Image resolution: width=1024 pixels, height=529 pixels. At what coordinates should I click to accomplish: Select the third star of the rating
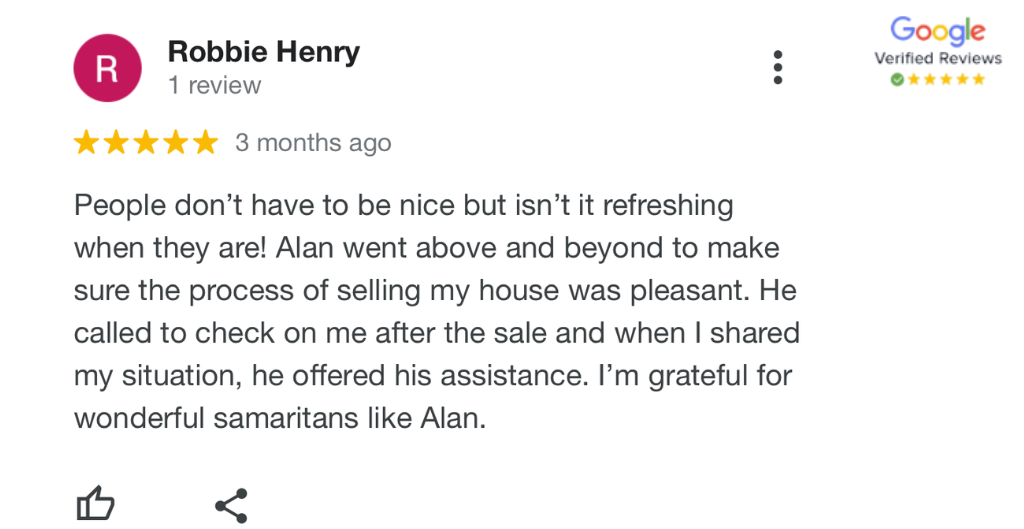[x=146, y=142]
